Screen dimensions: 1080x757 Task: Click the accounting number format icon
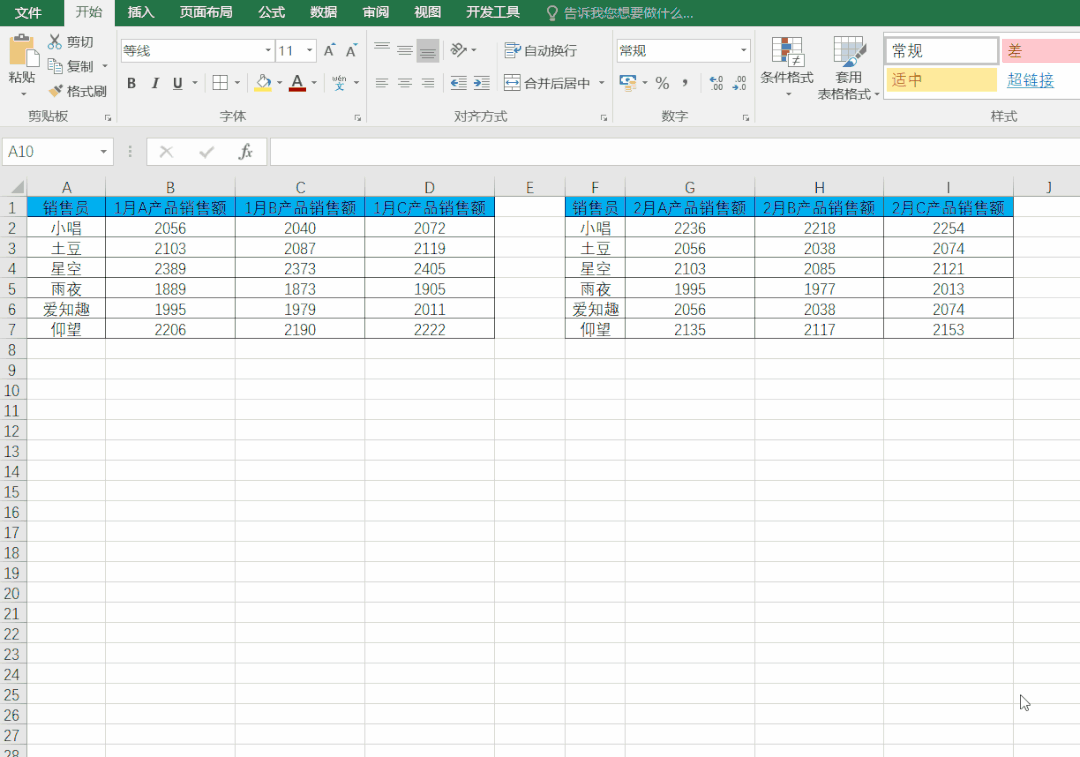click(627, 83)
